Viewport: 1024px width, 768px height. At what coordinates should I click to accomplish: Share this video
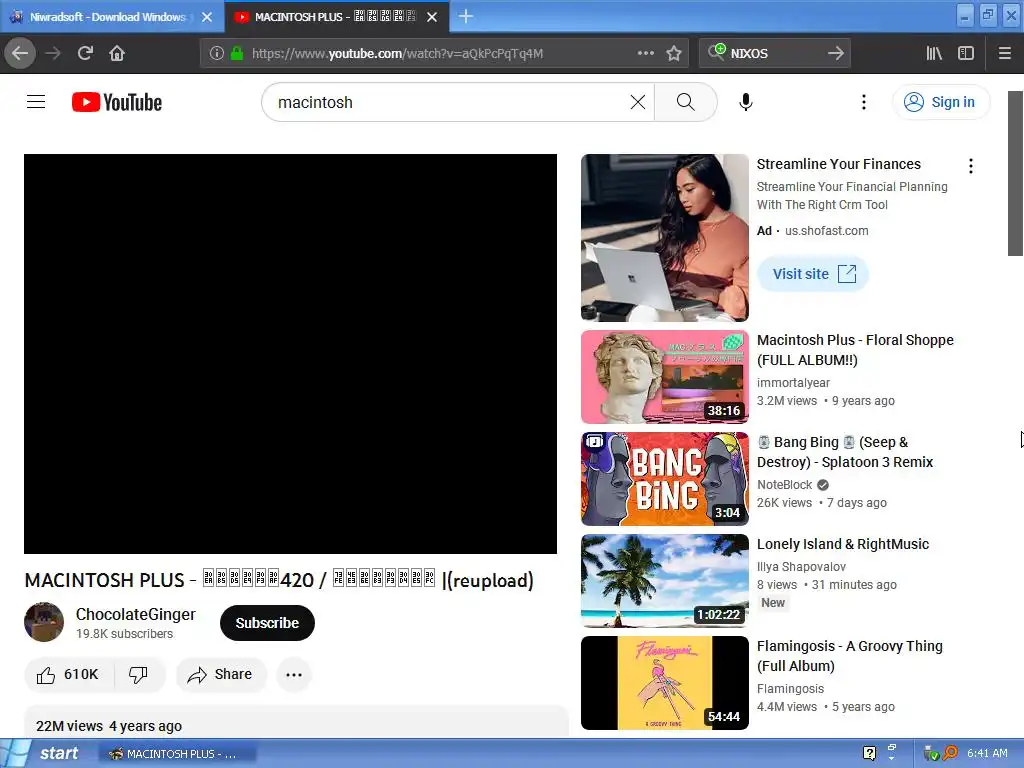point(221,674)
